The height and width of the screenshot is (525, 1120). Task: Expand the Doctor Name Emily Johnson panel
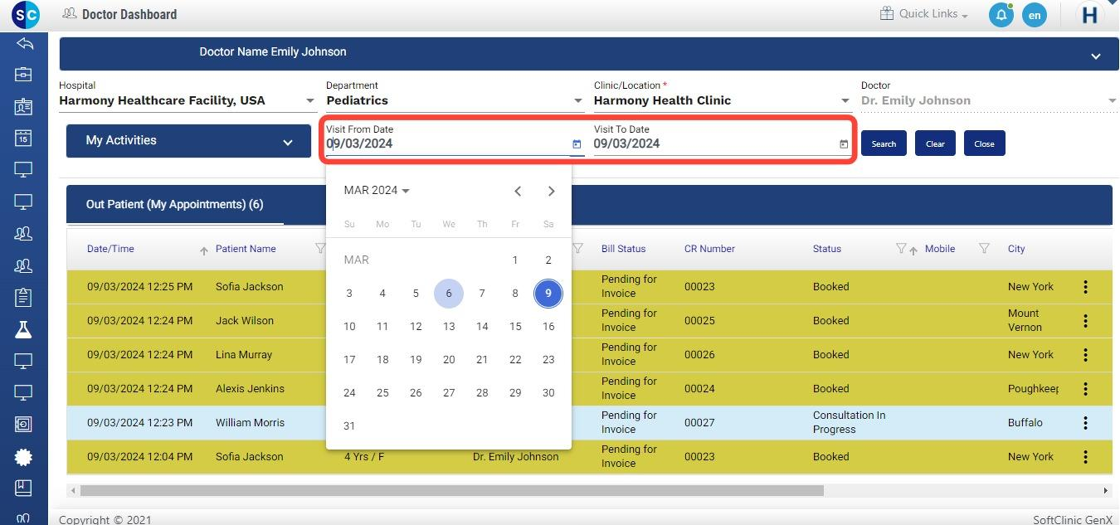(1096, 56)
